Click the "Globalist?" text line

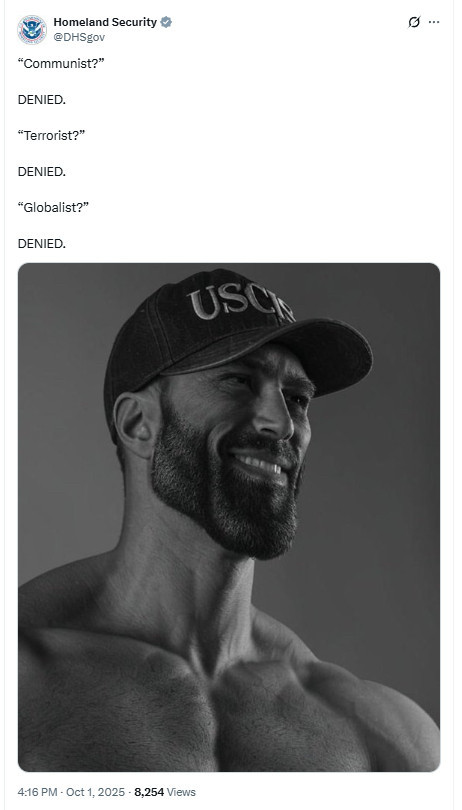[53, 207]
